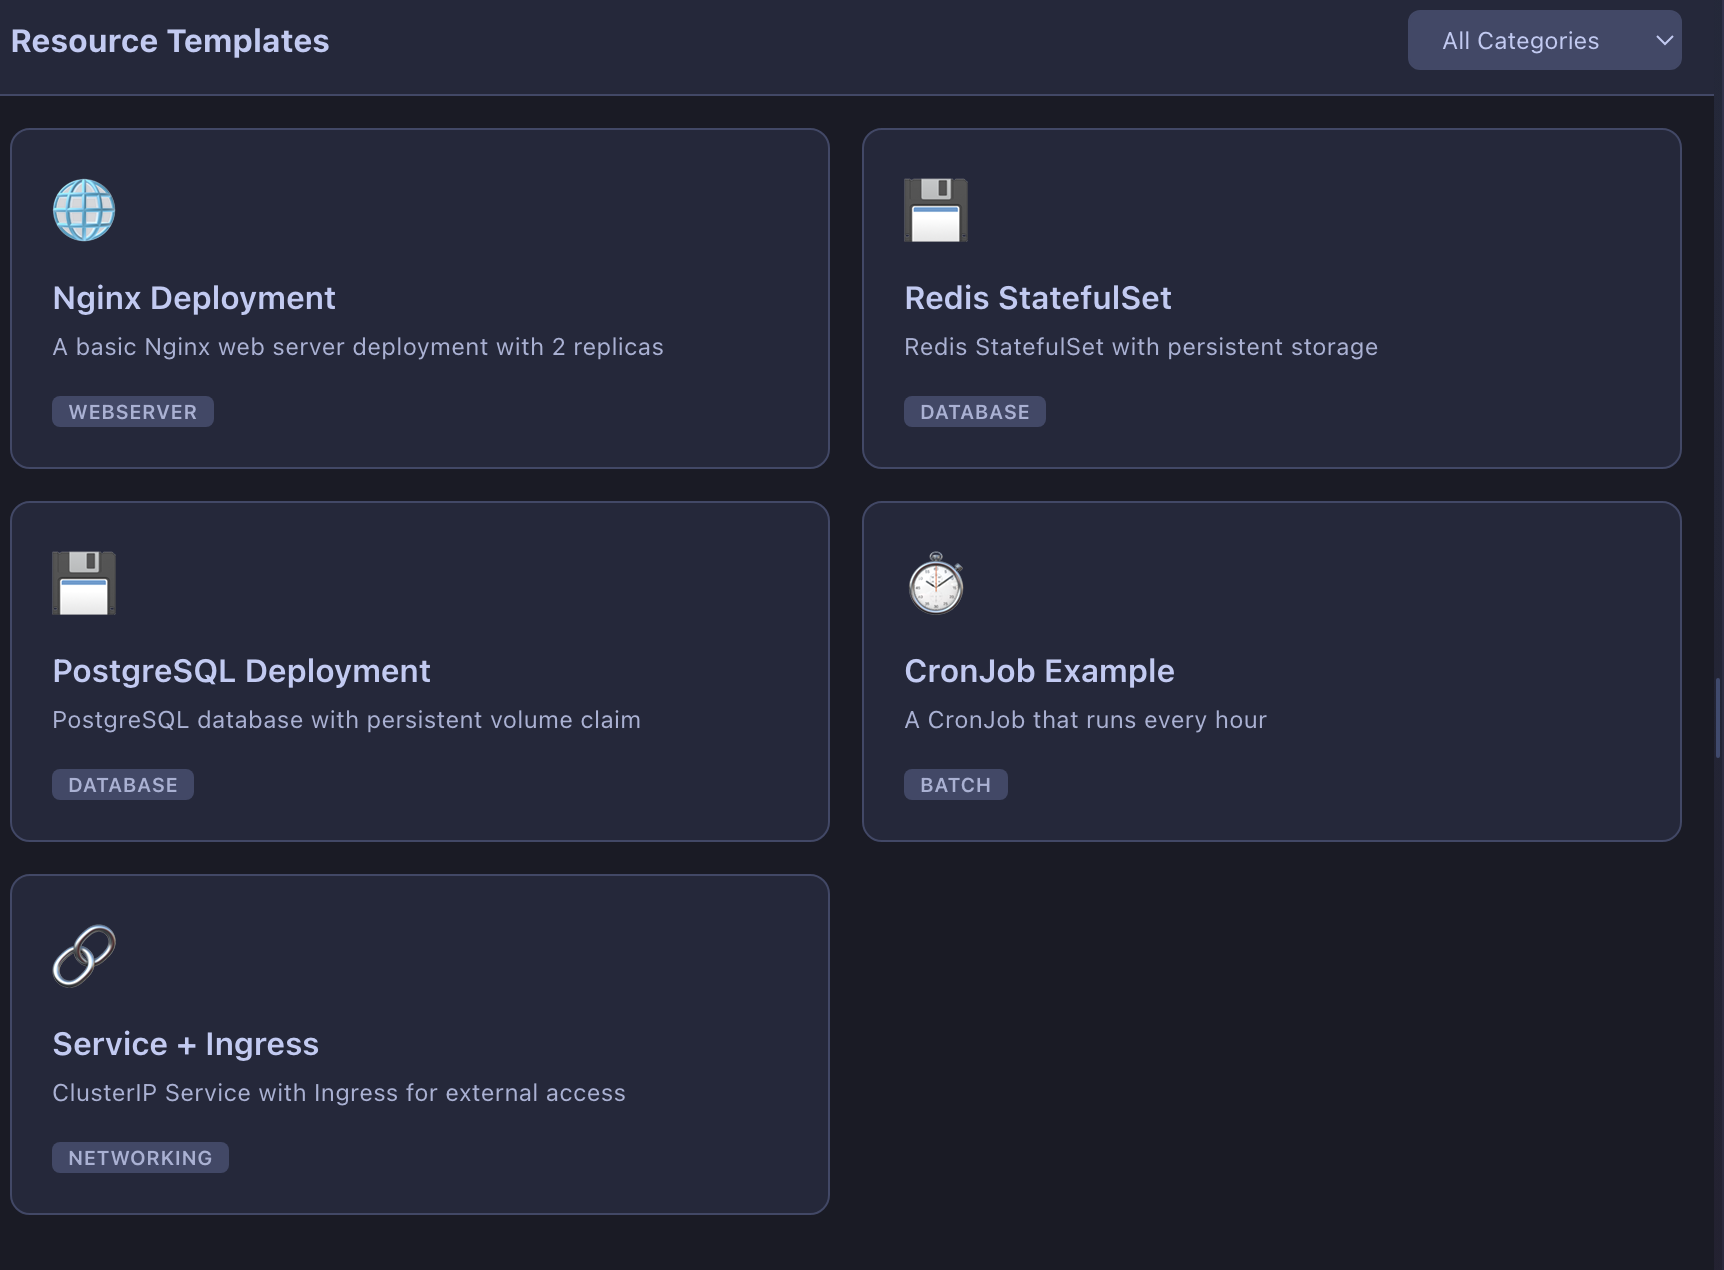Select the Nginx Deployment template
Viewport: 1724px width, 1270px height.
click(419, 298)
